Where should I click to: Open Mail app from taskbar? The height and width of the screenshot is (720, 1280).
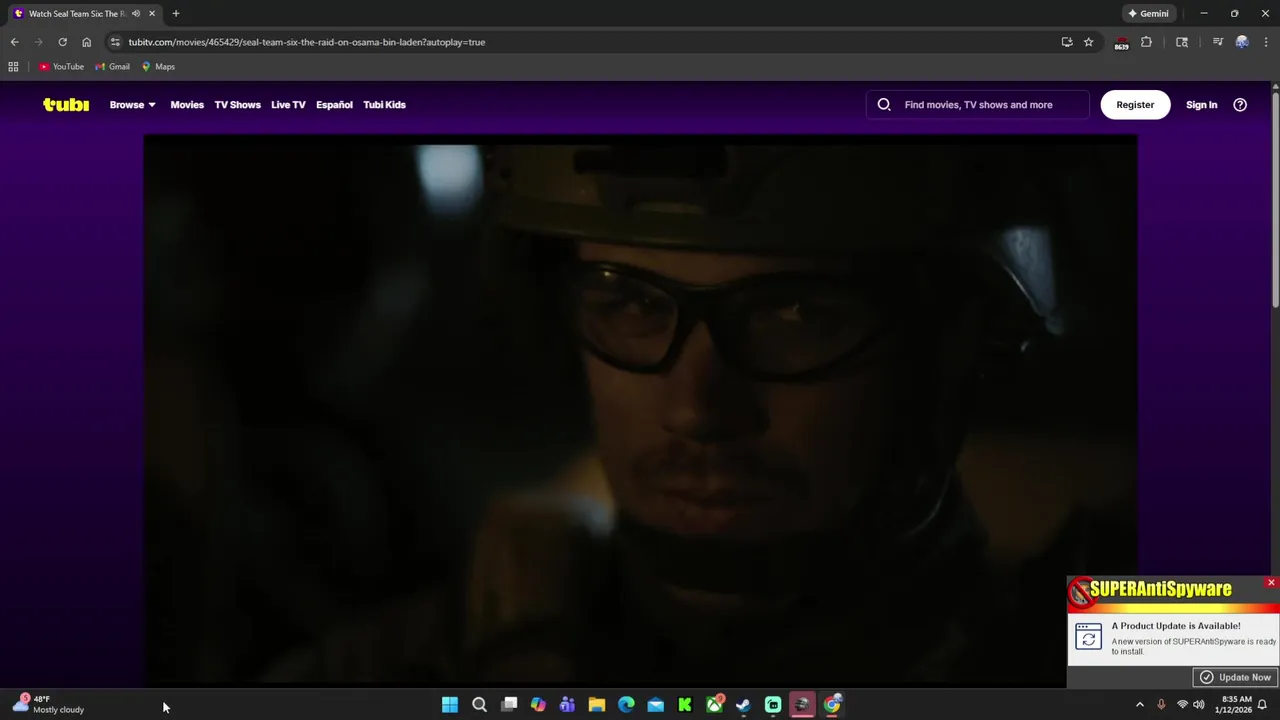[x=655, y=705]
